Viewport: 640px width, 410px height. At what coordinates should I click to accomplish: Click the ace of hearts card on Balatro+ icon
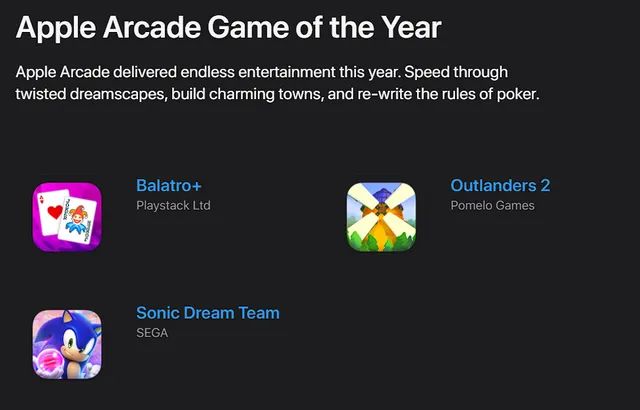click(x=52, y=212)
